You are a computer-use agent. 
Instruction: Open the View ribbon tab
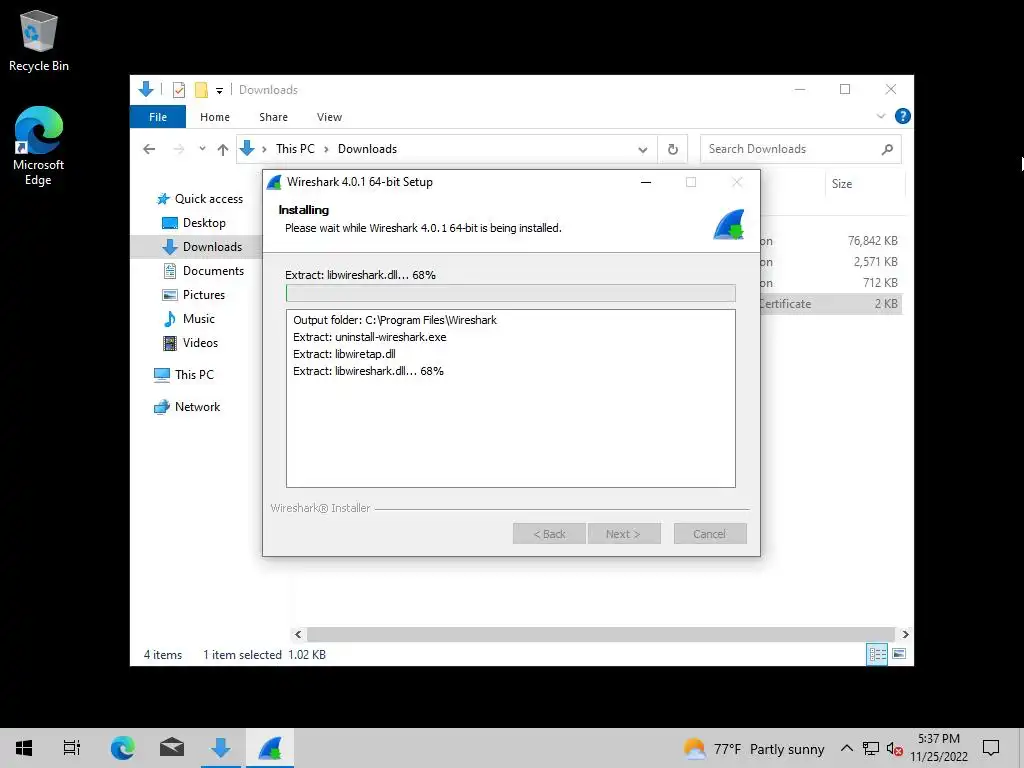(x=329, y=117)
